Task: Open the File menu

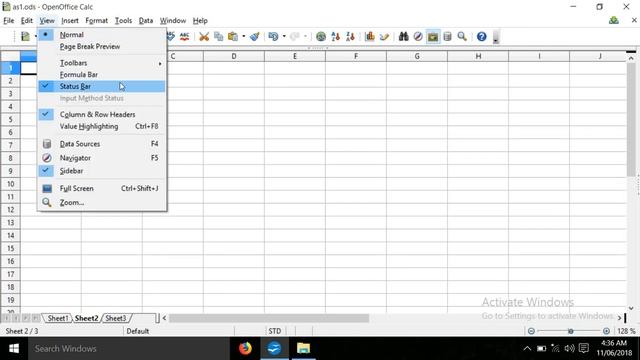Action: coord(9,20)
